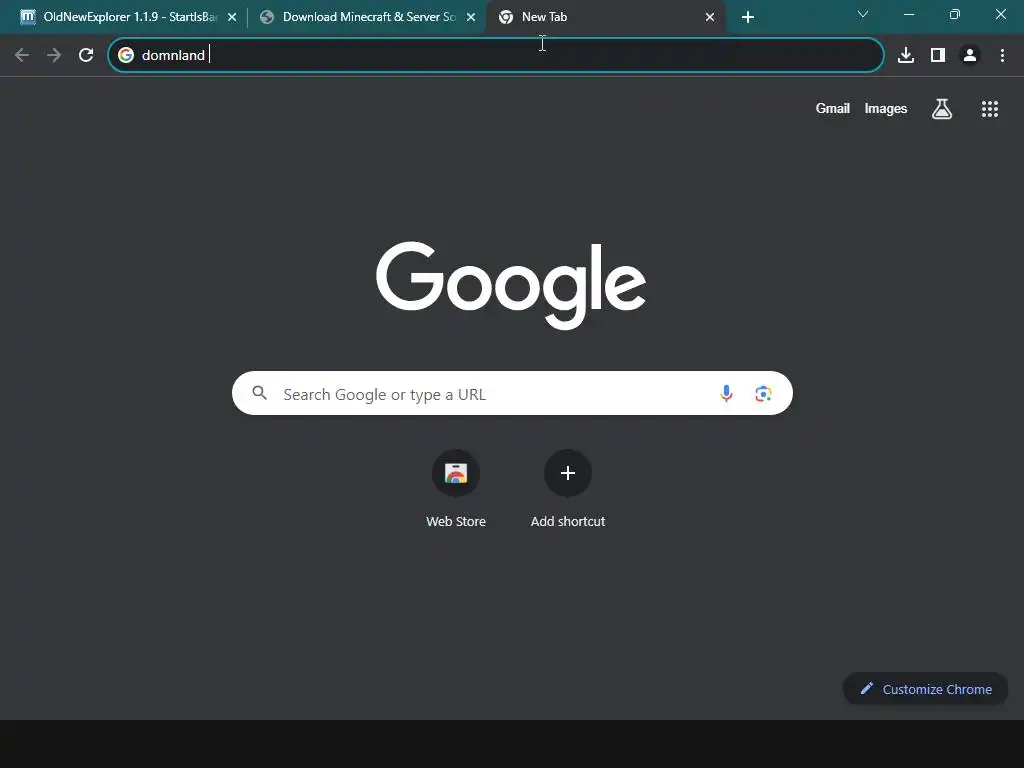Open the Search Labs flask icon
The width and height of the screenshot is (1024, 768).
click(x=942, y=109)
